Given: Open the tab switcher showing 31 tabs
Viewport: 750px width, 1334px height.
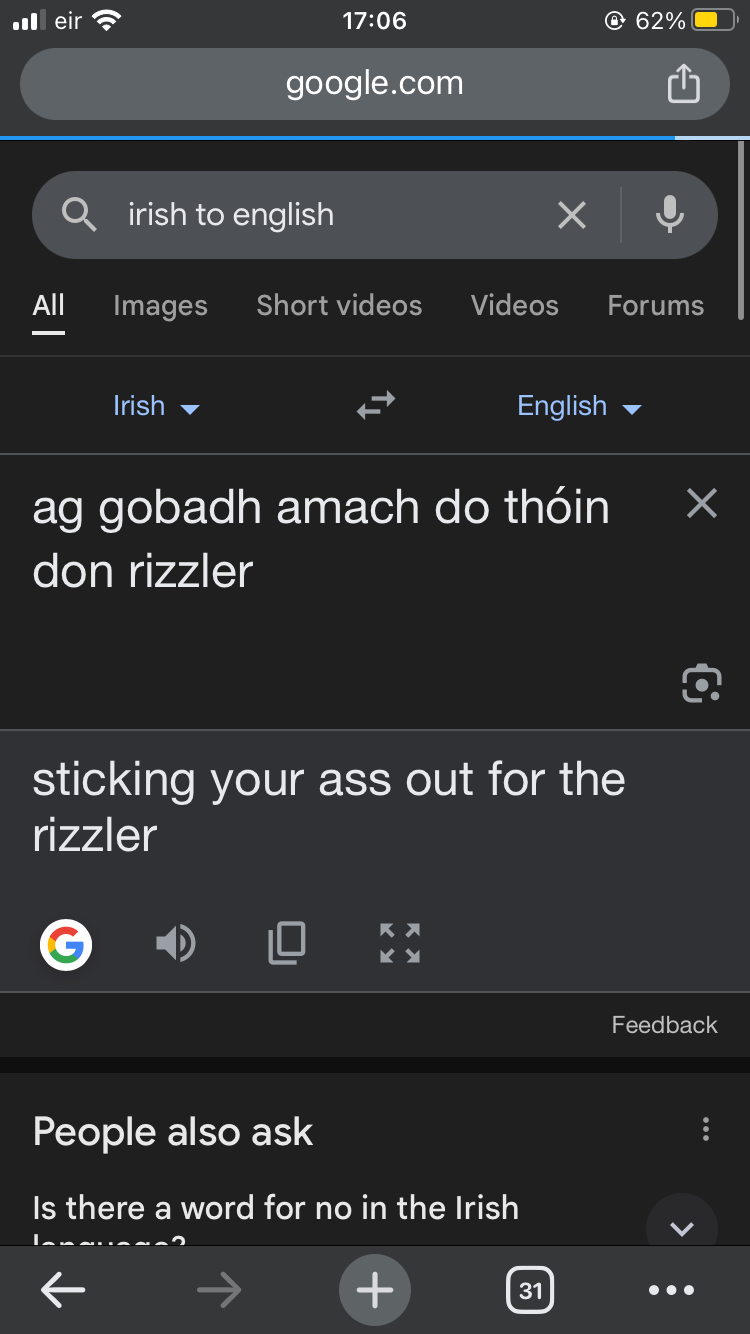Looking at the screenshot, I should (530, 1291).
